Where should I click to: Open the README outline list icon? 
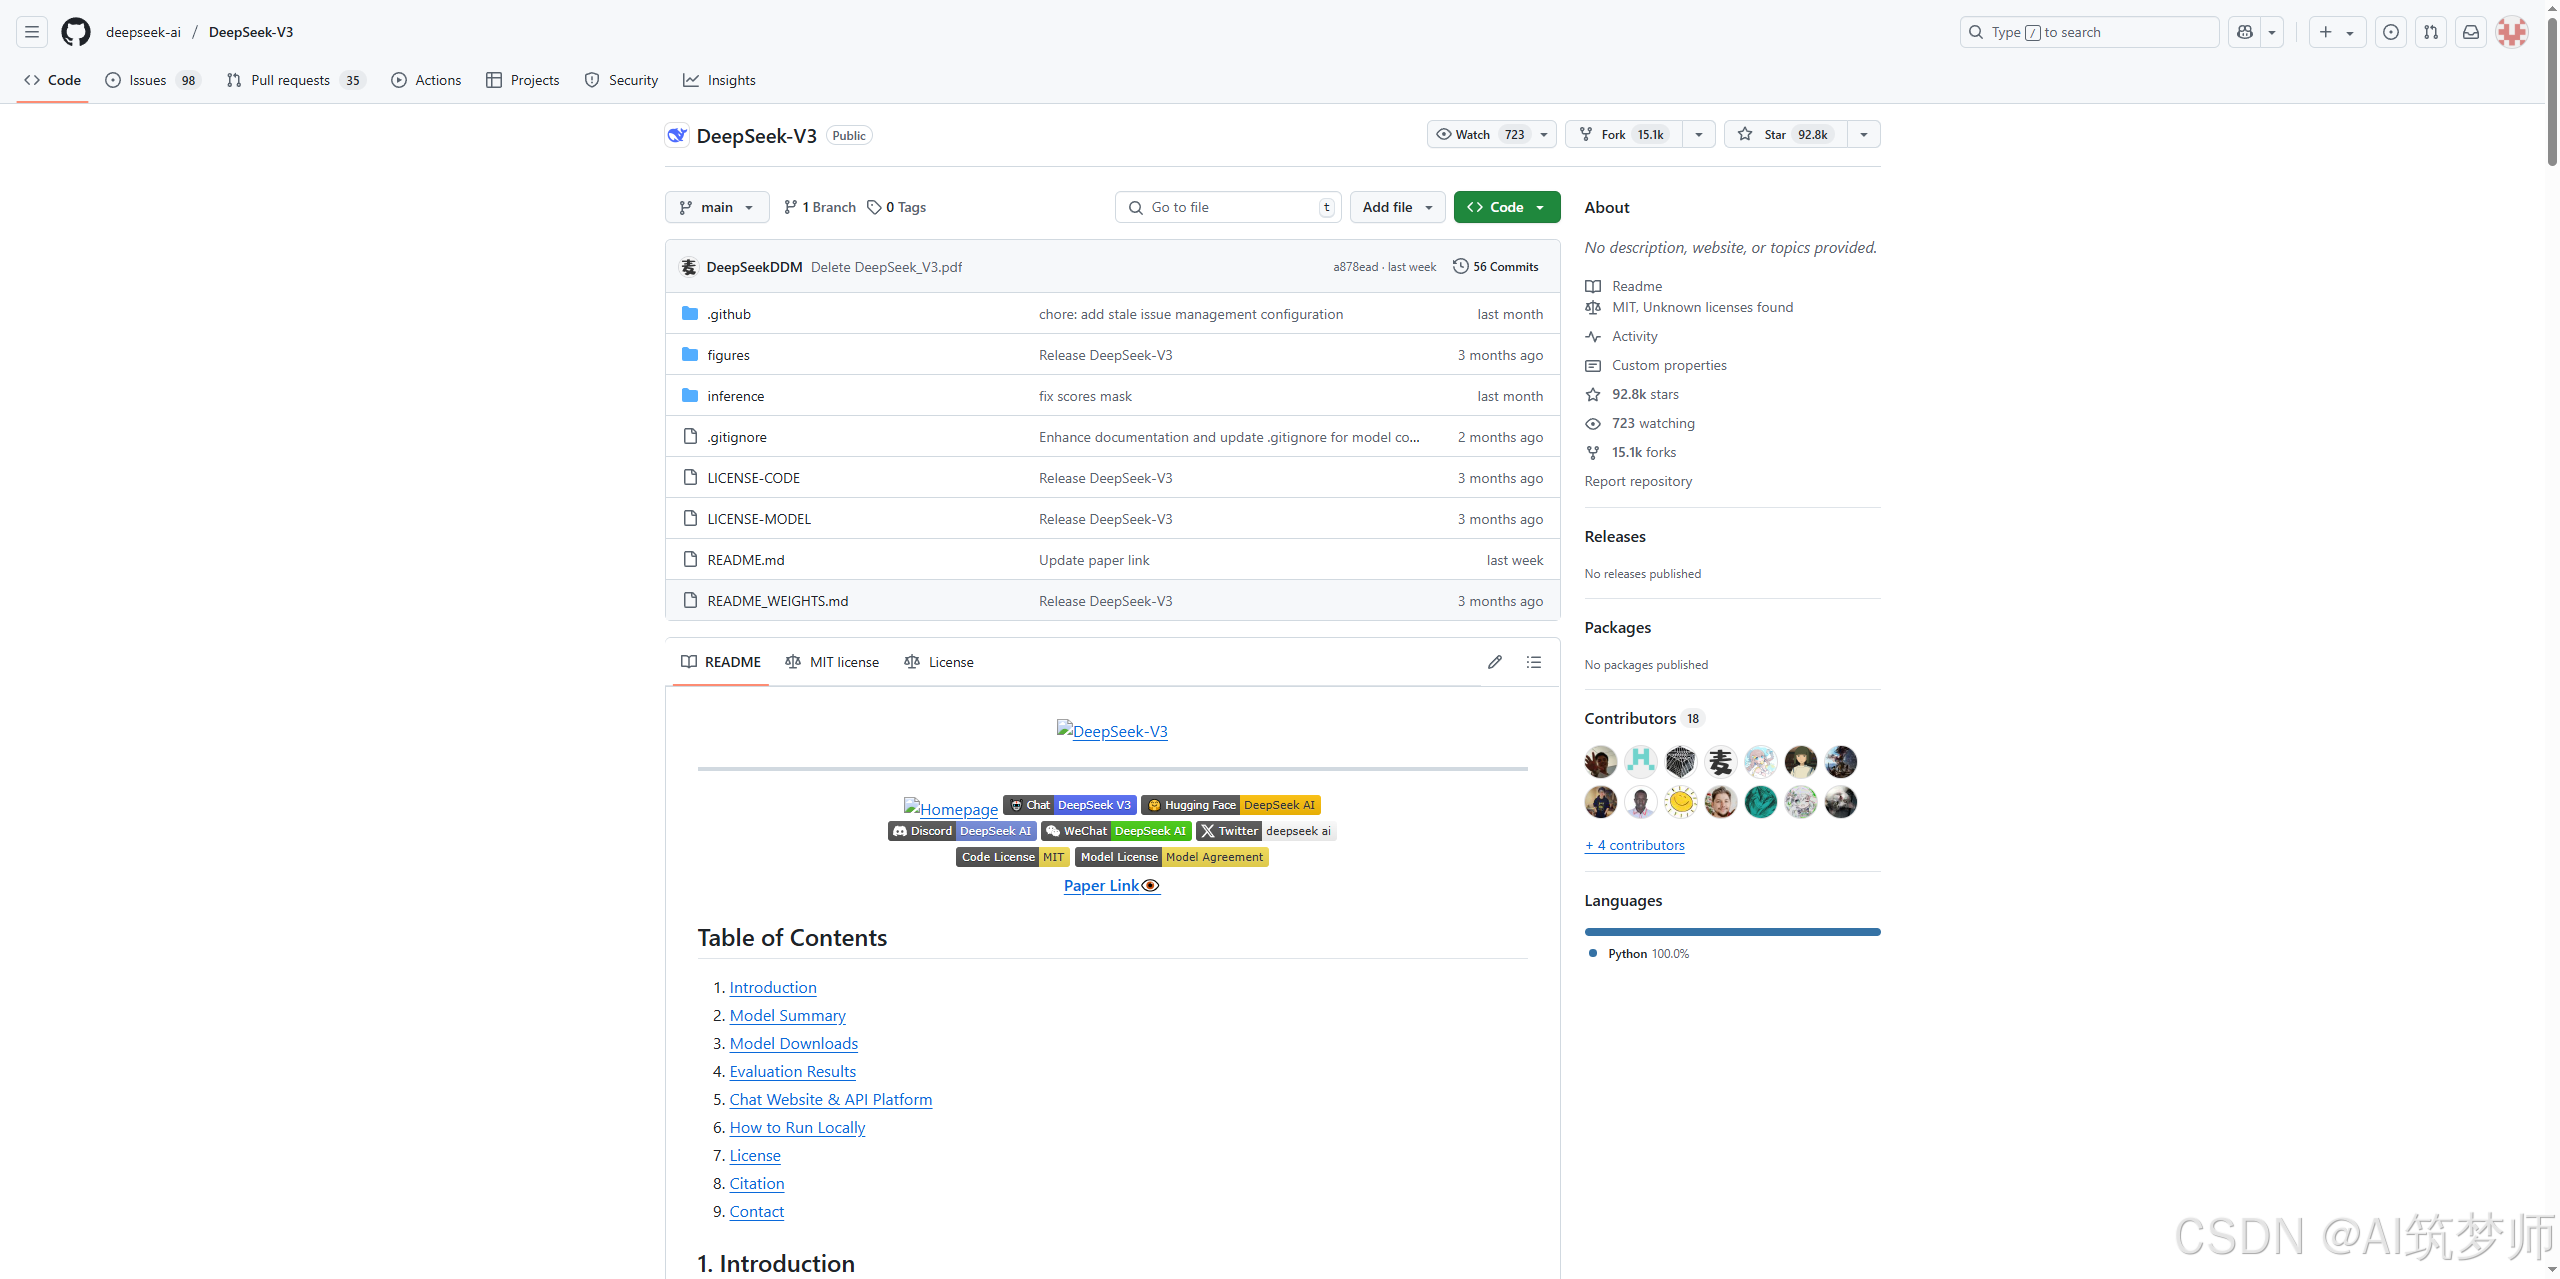pos(1534,662)
